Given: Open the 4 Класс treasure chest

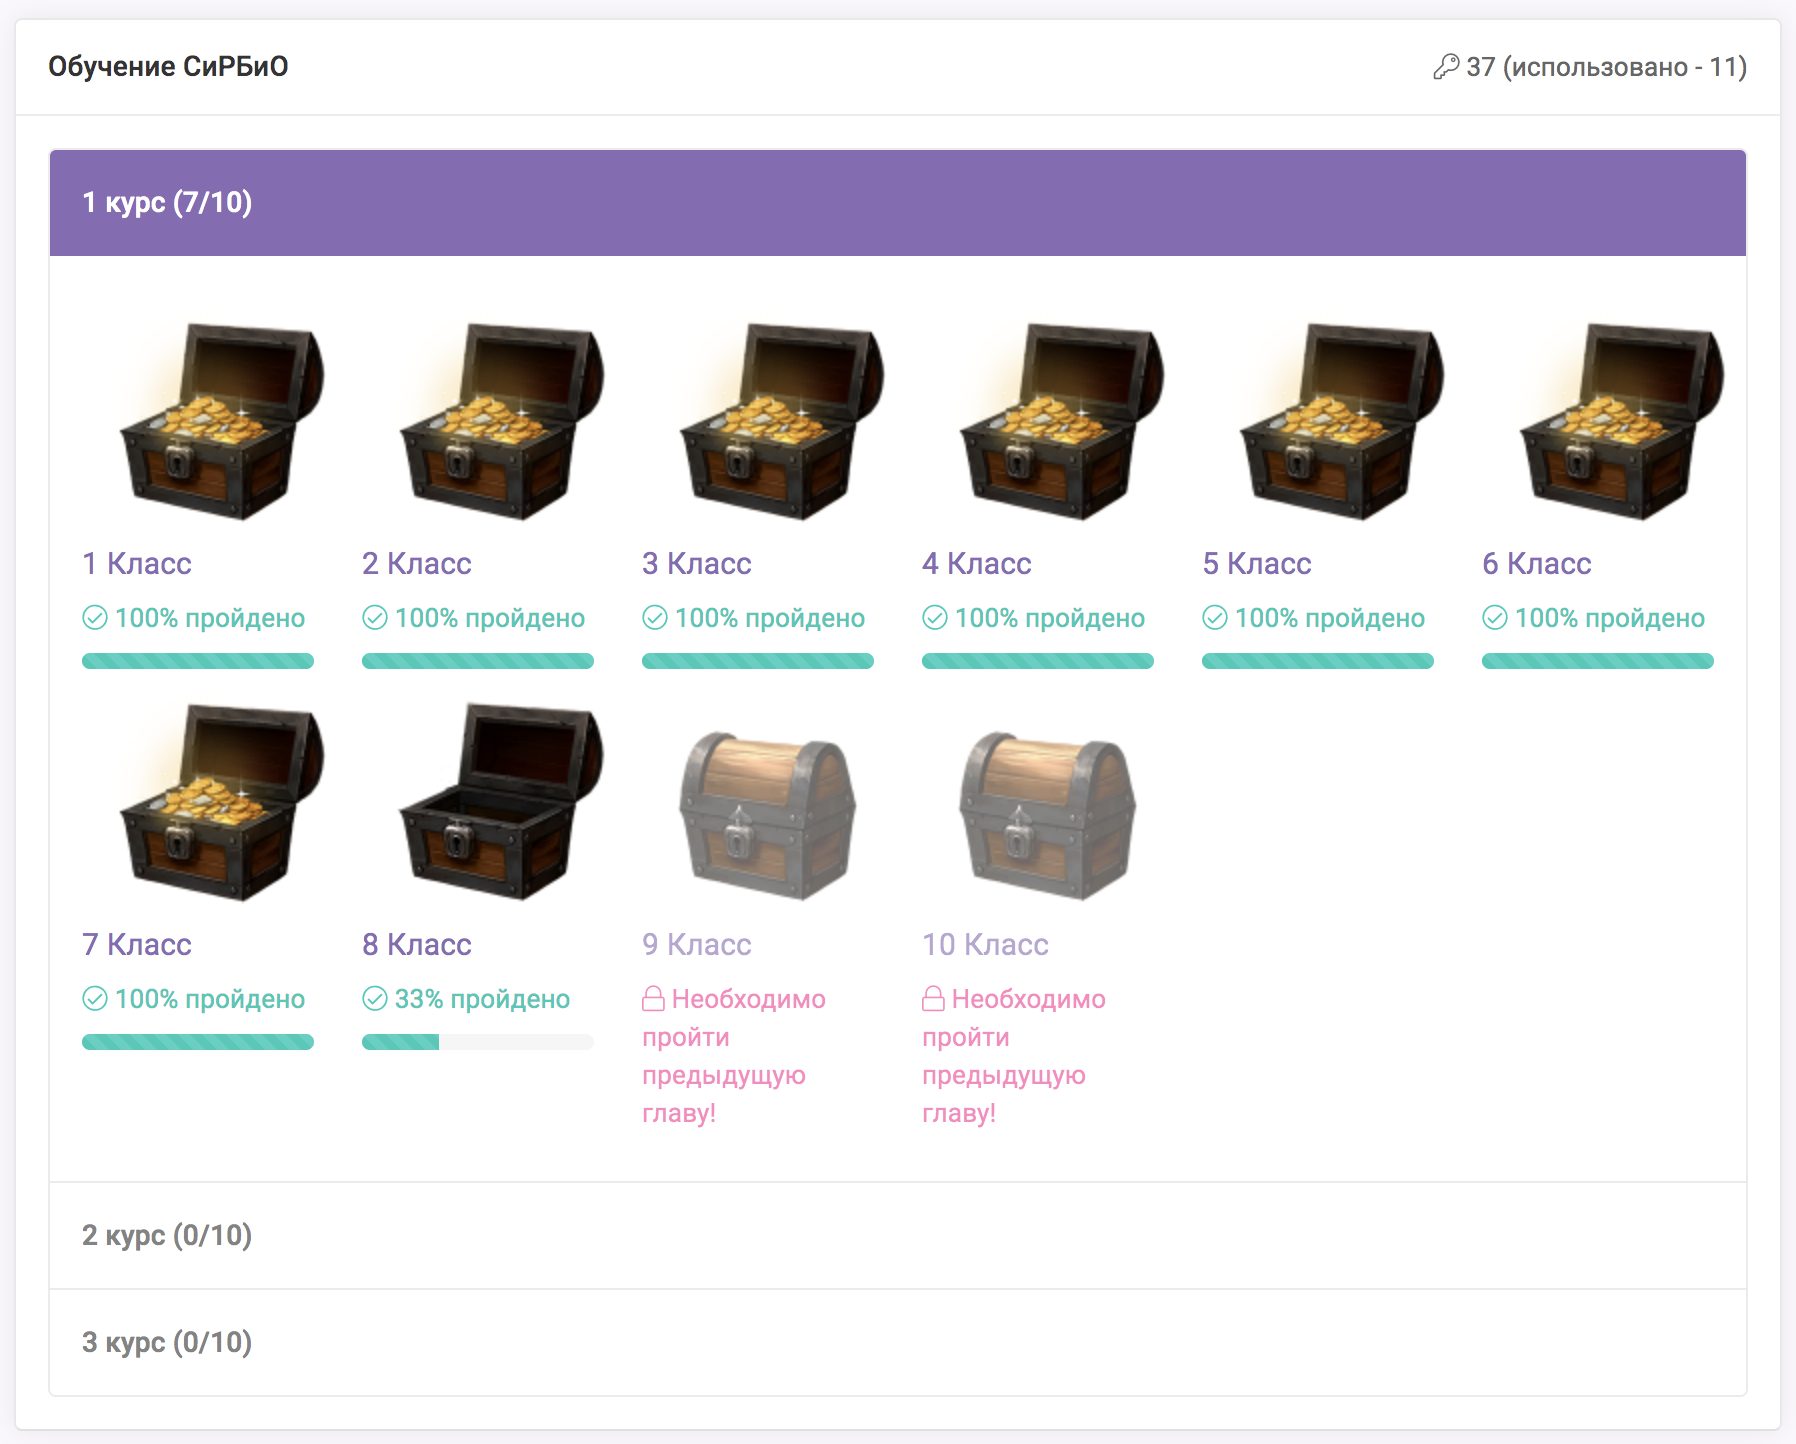Looking at the screenshot, I should (x=1062, y=421).
